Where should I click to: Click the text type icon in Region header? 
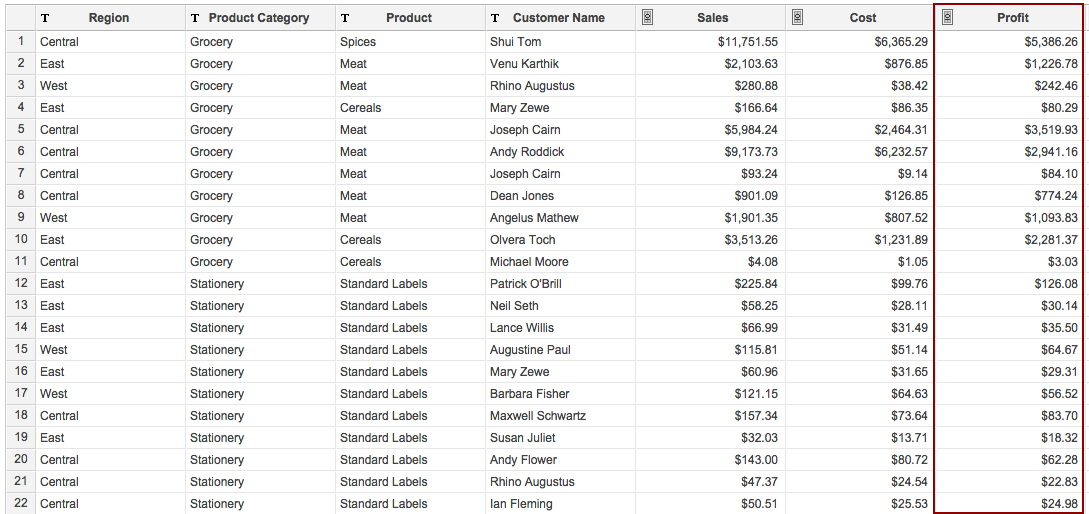tap(45, 18)
